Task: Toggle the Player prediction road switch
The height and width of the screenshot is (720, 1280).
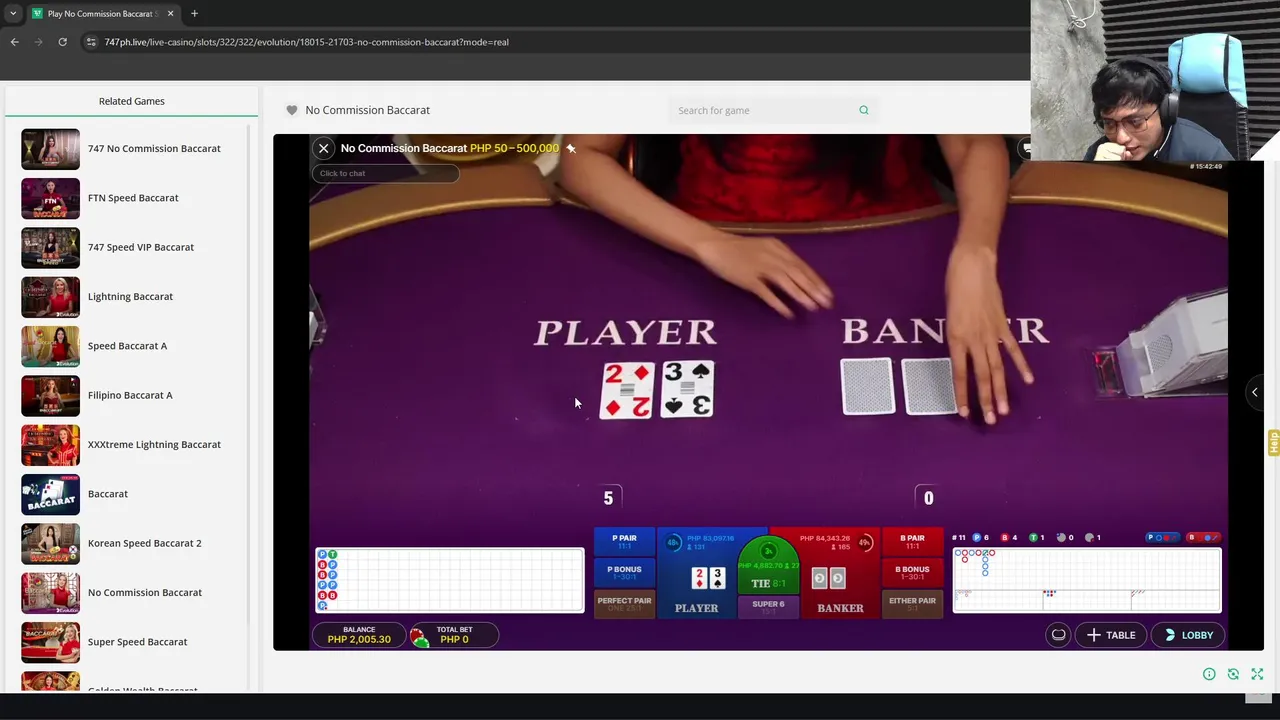Action: 1162,538
